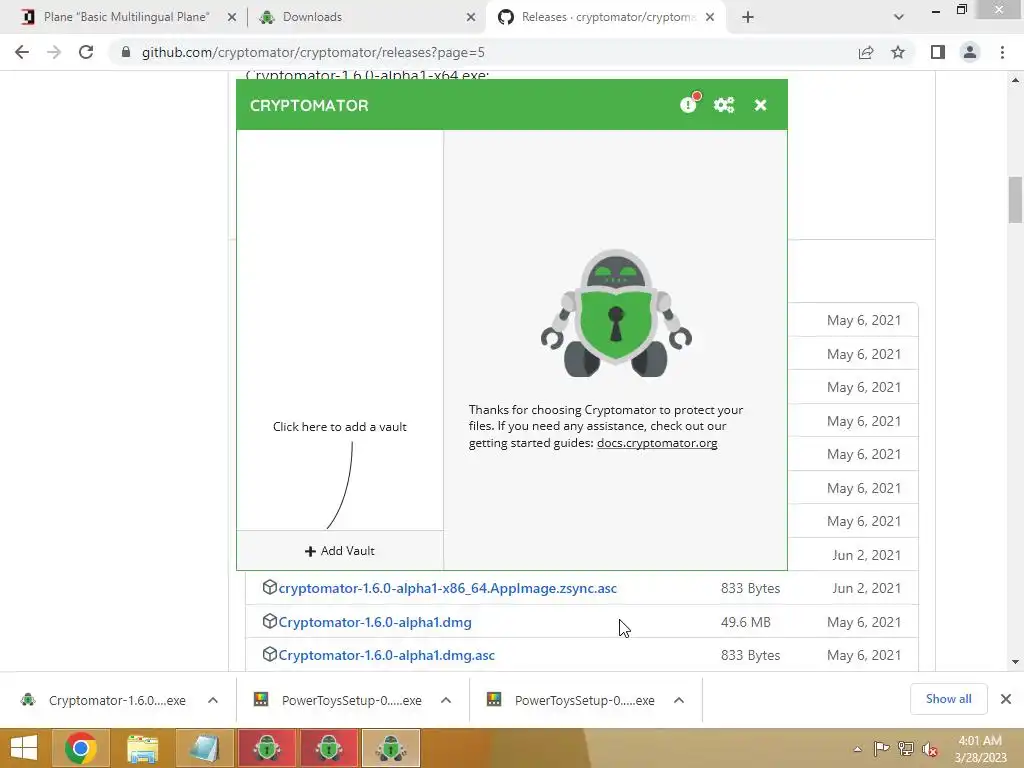Close the Downloads tab

point(471,18)
